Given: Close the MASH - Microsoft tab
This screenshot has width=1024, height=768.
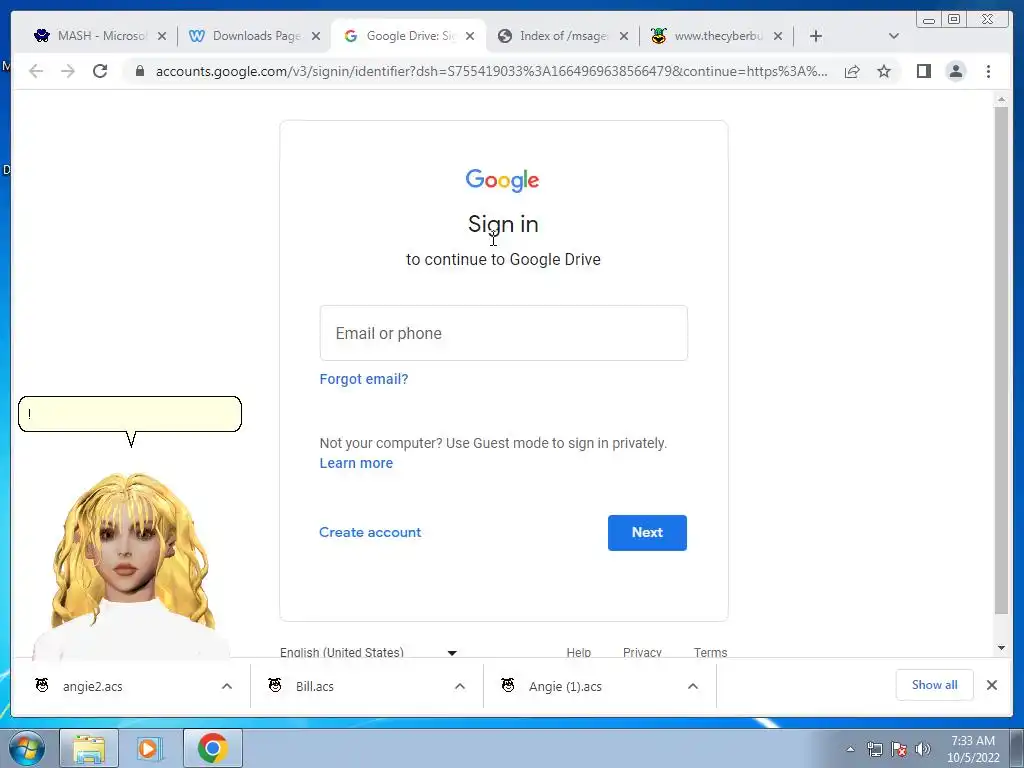Looking at the screenshot, I should (162, 36).
